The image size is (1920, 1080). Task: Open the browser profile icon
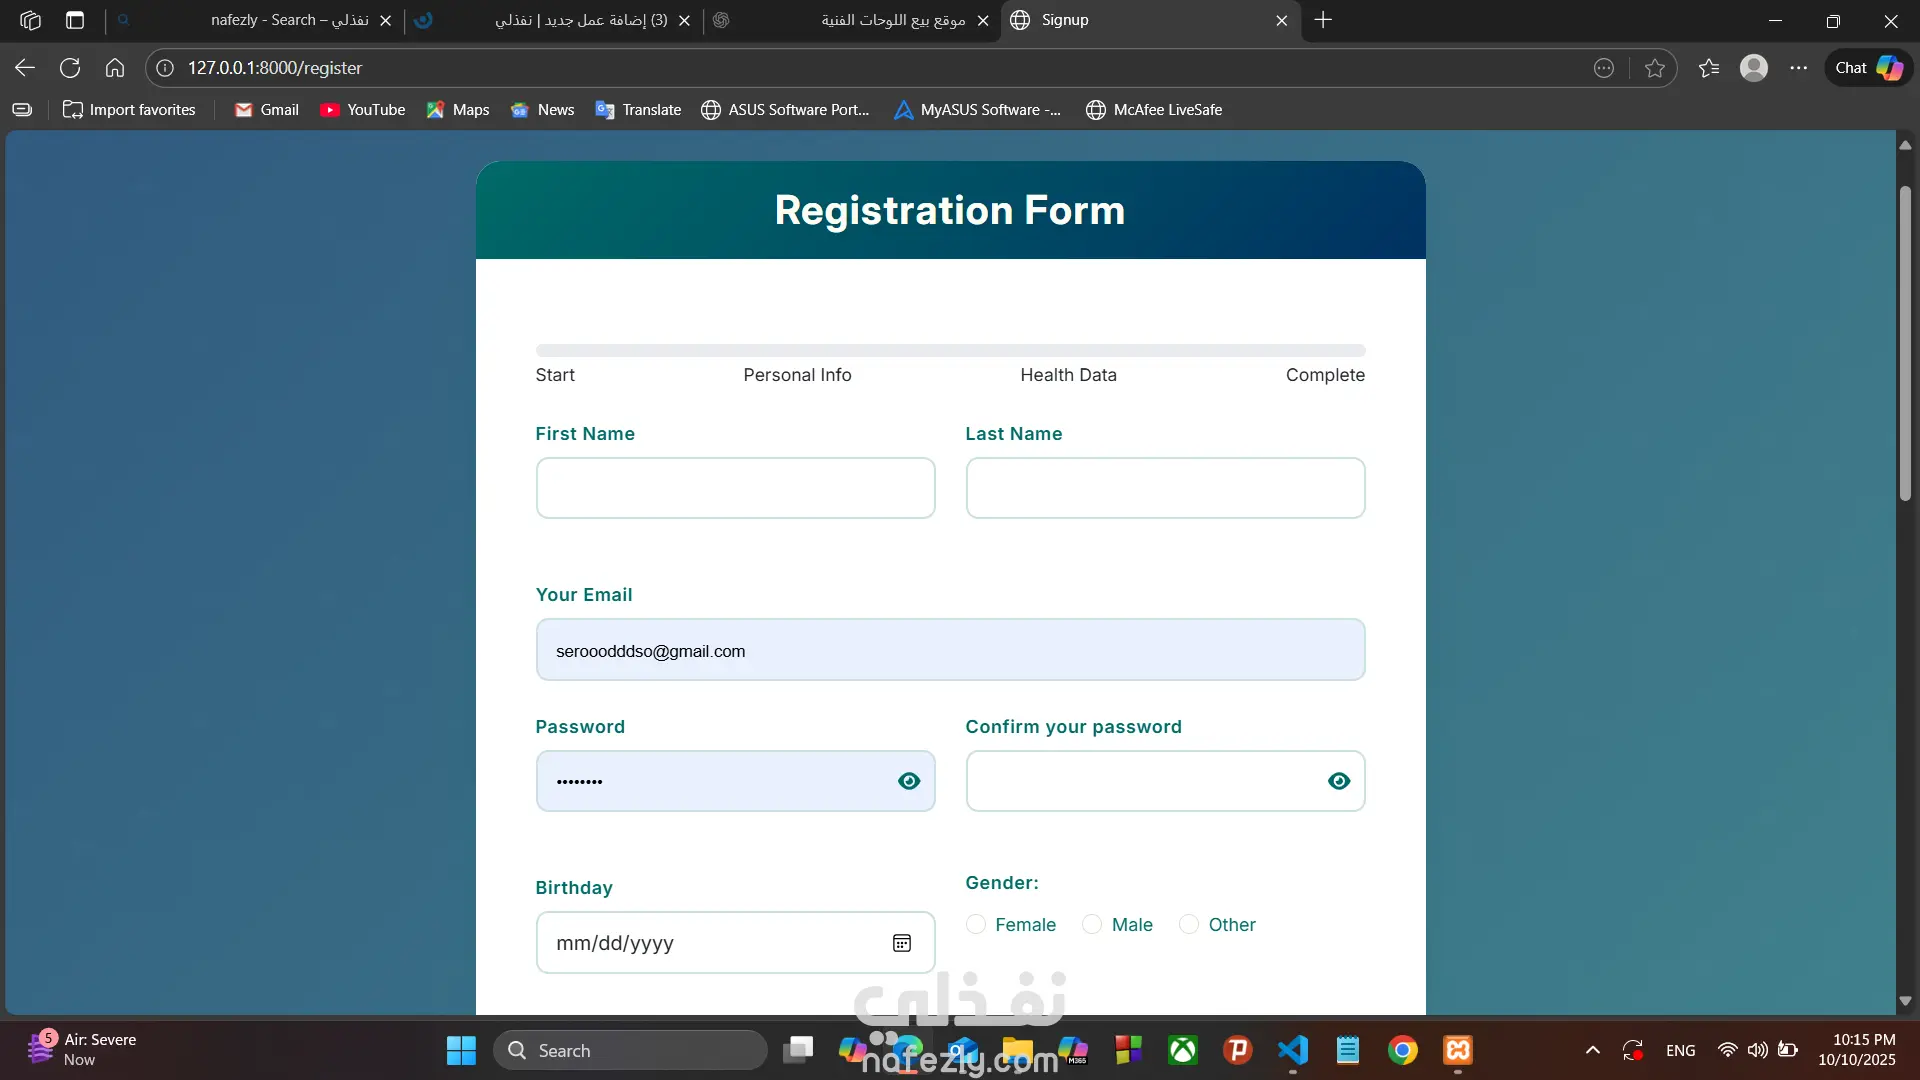[x=1753, y=68]
